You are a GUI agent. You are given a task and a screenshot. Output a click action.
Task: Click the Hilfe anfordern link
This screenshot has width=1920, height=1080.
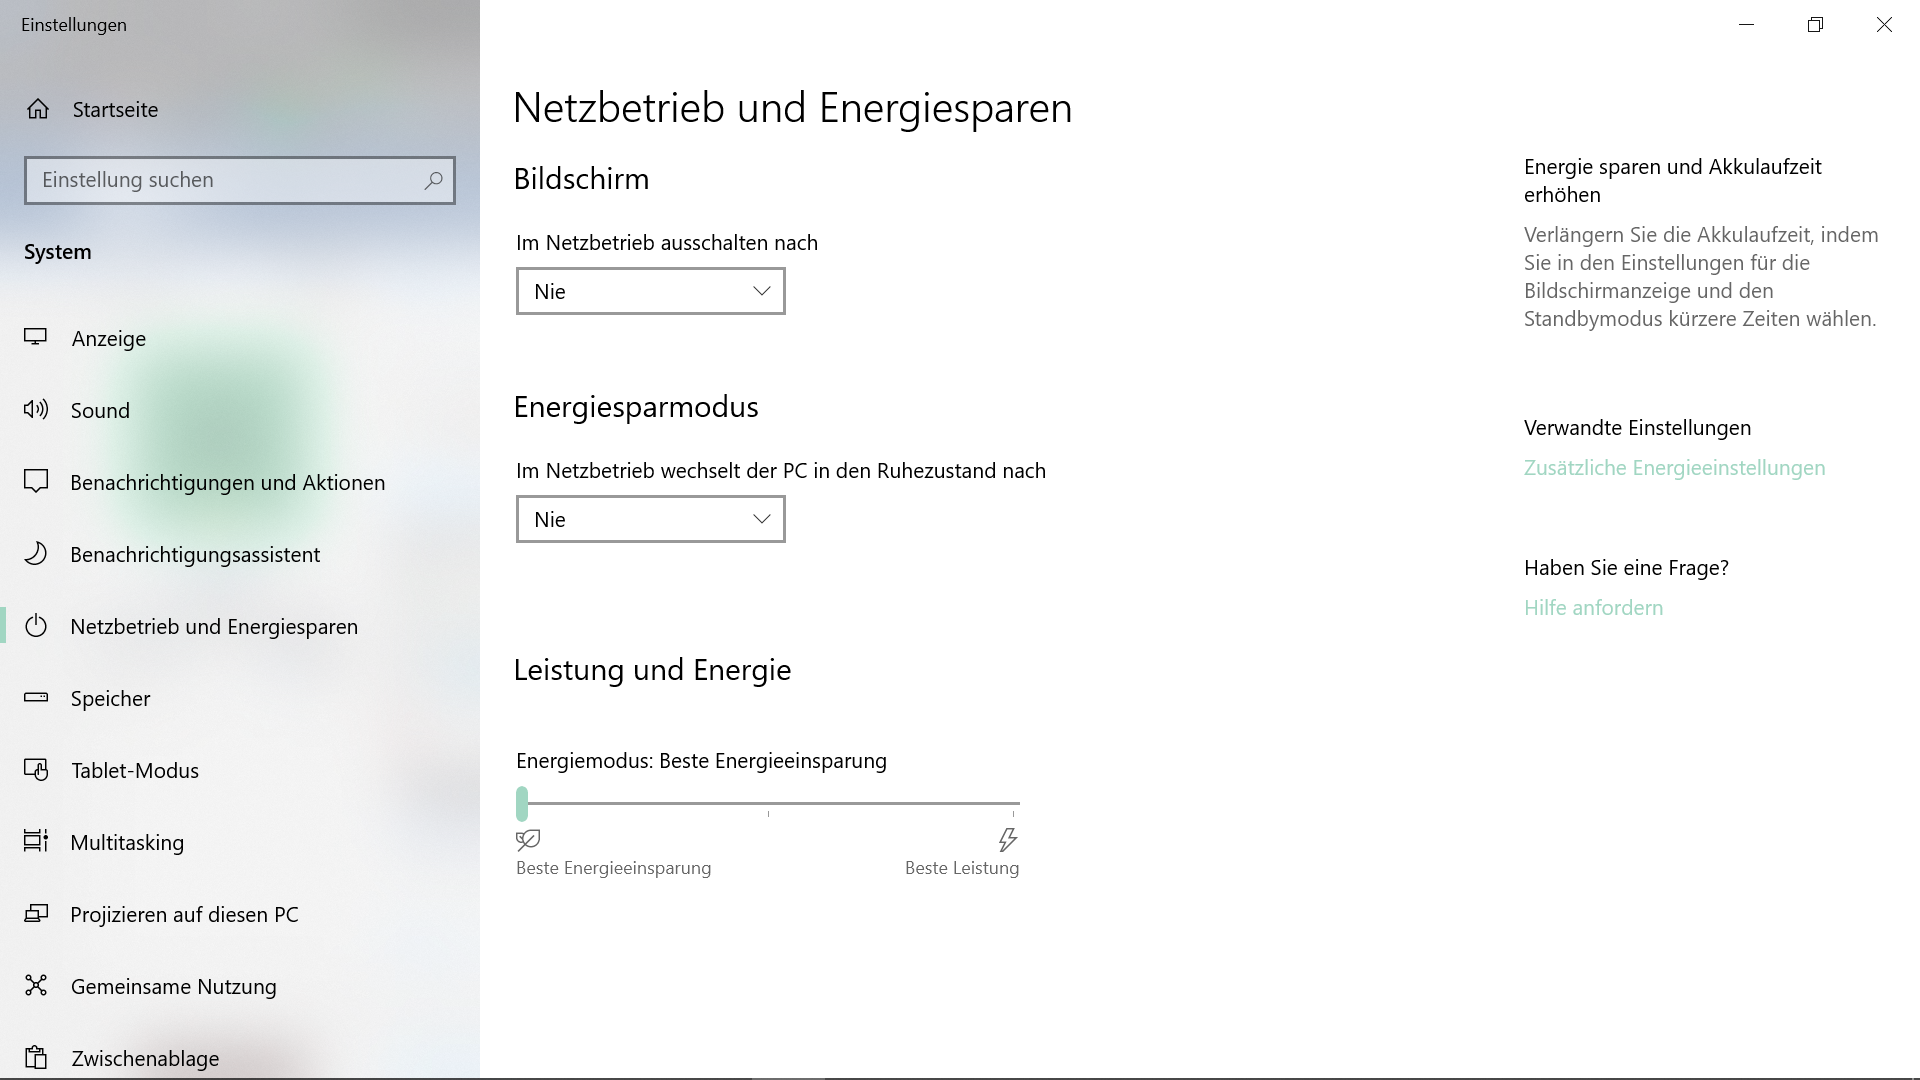click(x=1593, y=608)
